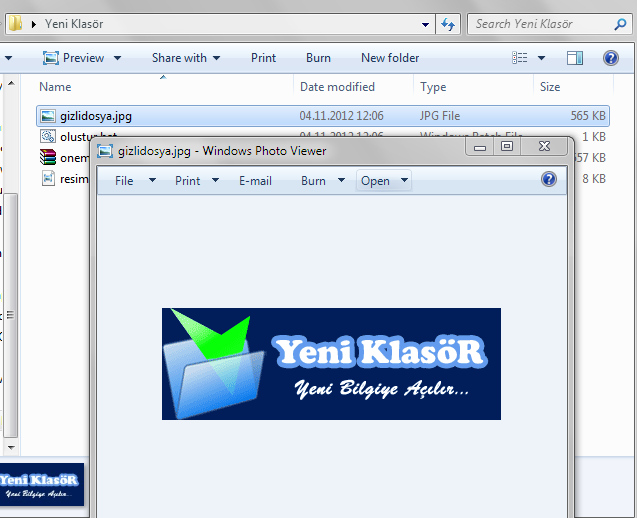This screenshot has width=637, height=518.
Task: Click the change view icon in Explorer
Action: tap(520, 58)
